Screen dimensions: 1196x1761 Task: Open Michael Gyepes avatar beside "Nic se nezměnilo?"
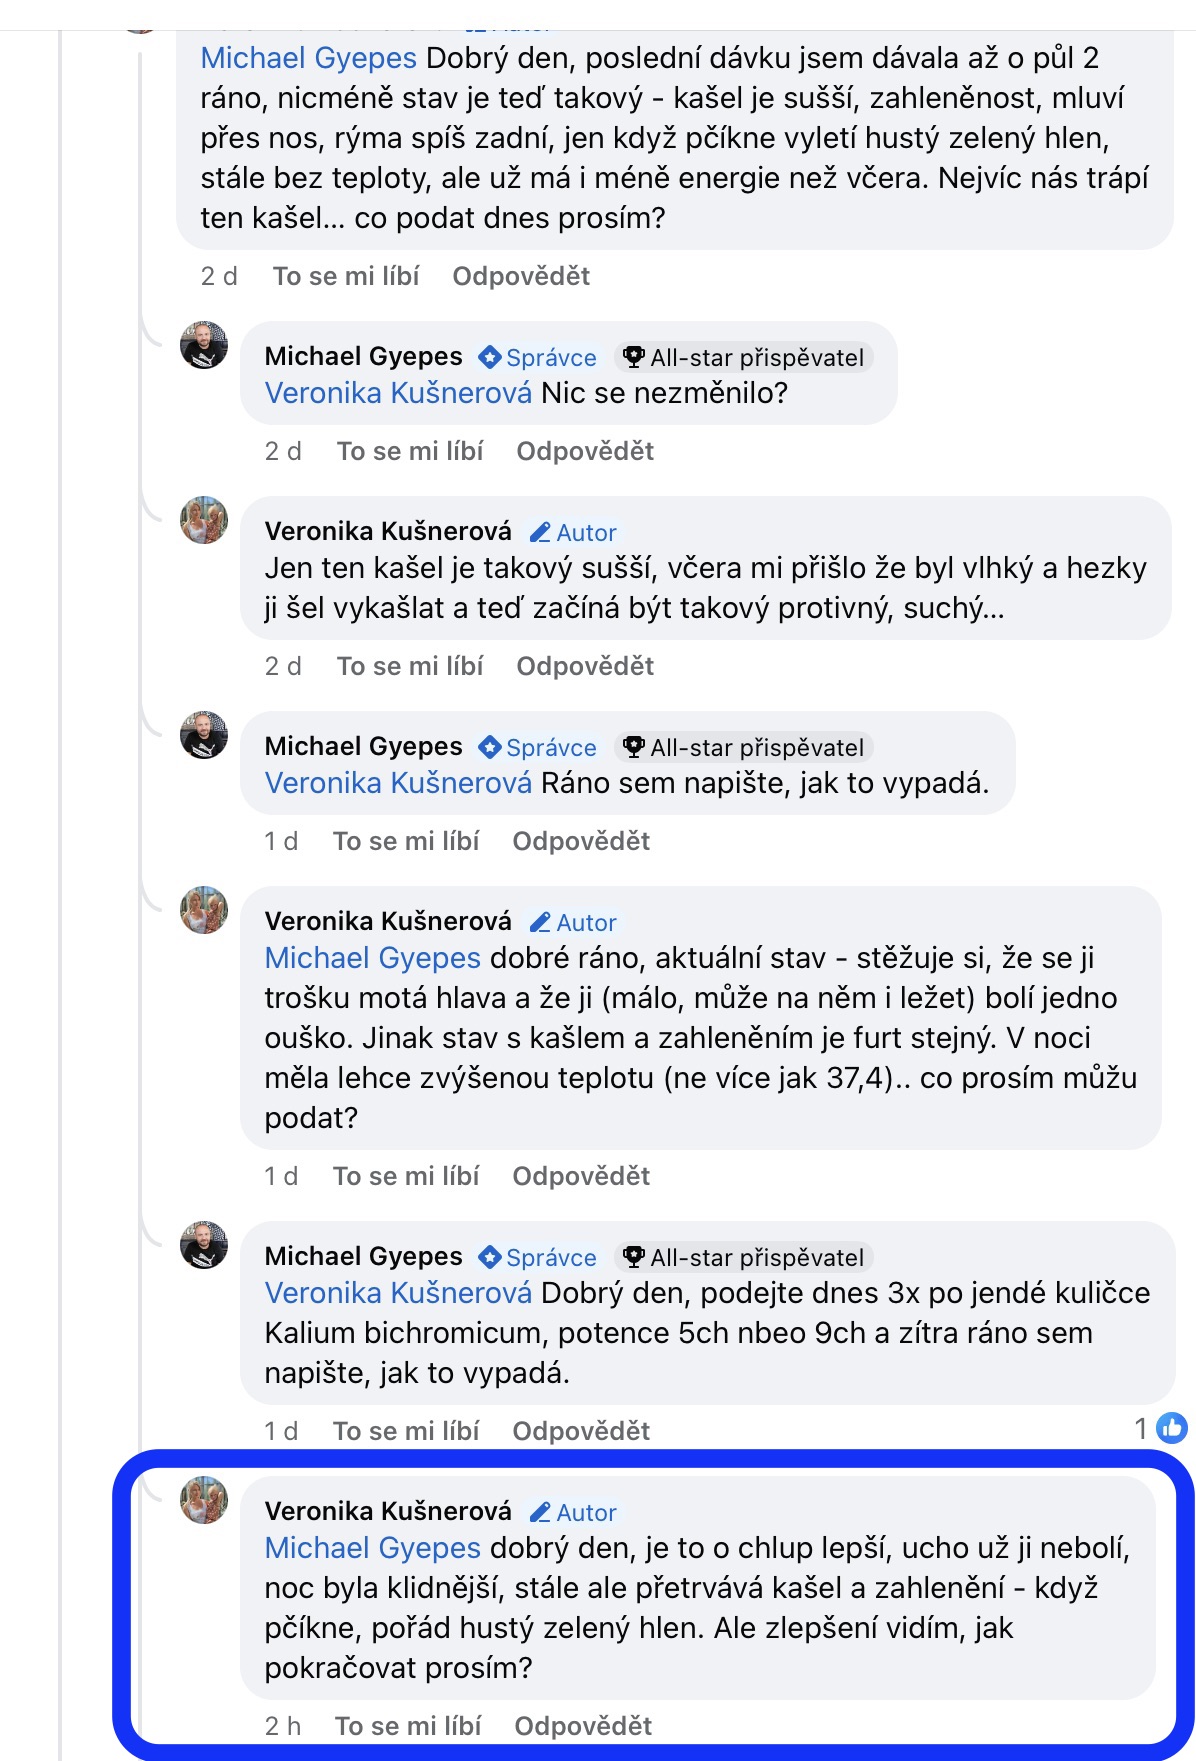pyautogui.click(x=204, y=346)
